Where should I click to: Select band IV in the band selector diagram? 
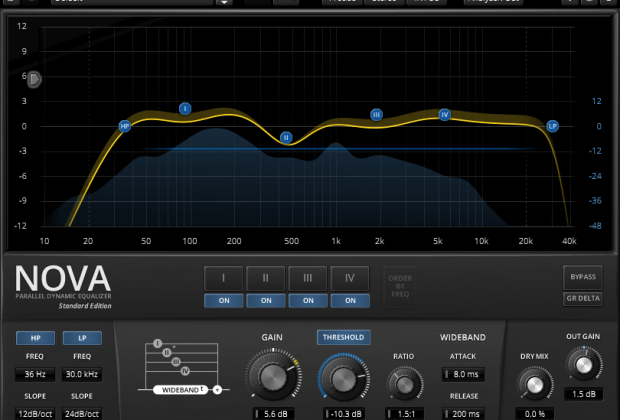tap(185, 371)
